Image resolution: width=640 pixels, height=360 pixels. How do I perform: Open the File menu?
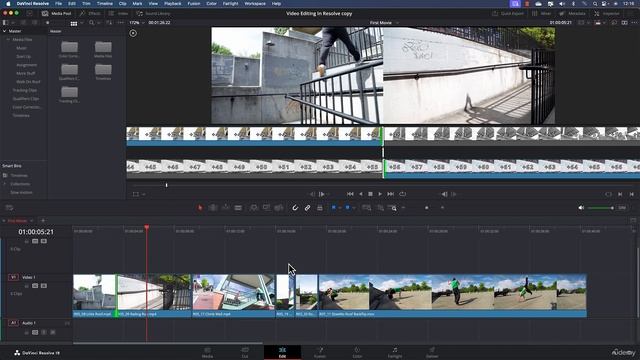pos(59,3)
